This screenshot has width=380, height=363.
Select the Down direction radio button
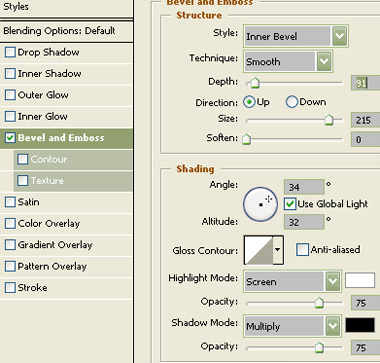tap(292, 102)
